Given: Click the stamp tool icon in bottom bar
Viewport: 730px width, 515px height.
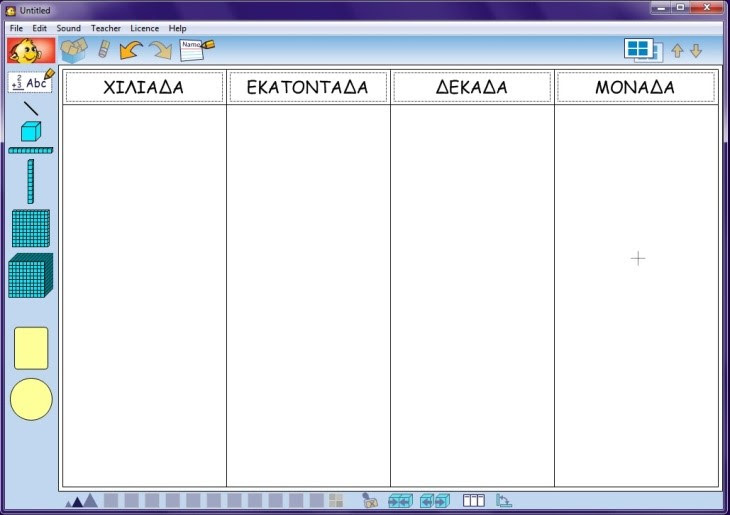Looking at the screenshot, I should pos(370,501).
